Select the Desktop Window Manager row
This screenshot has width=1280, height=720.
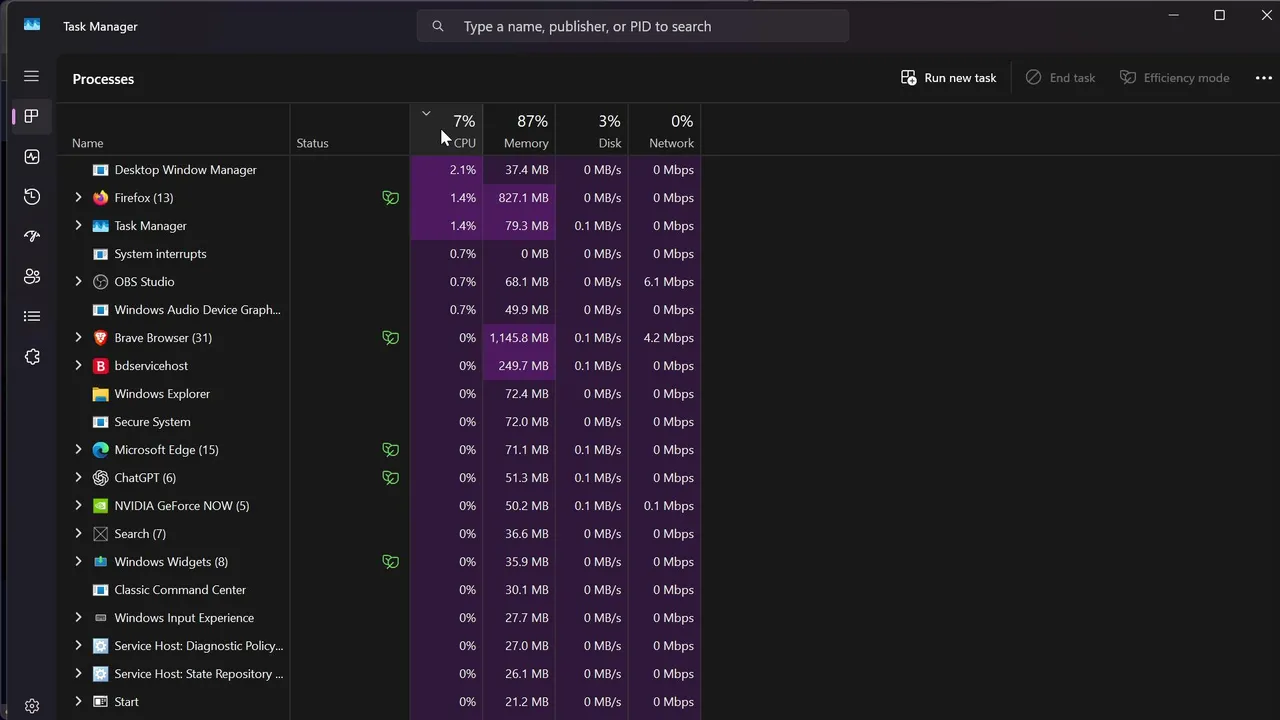click(x=379, y=170)
